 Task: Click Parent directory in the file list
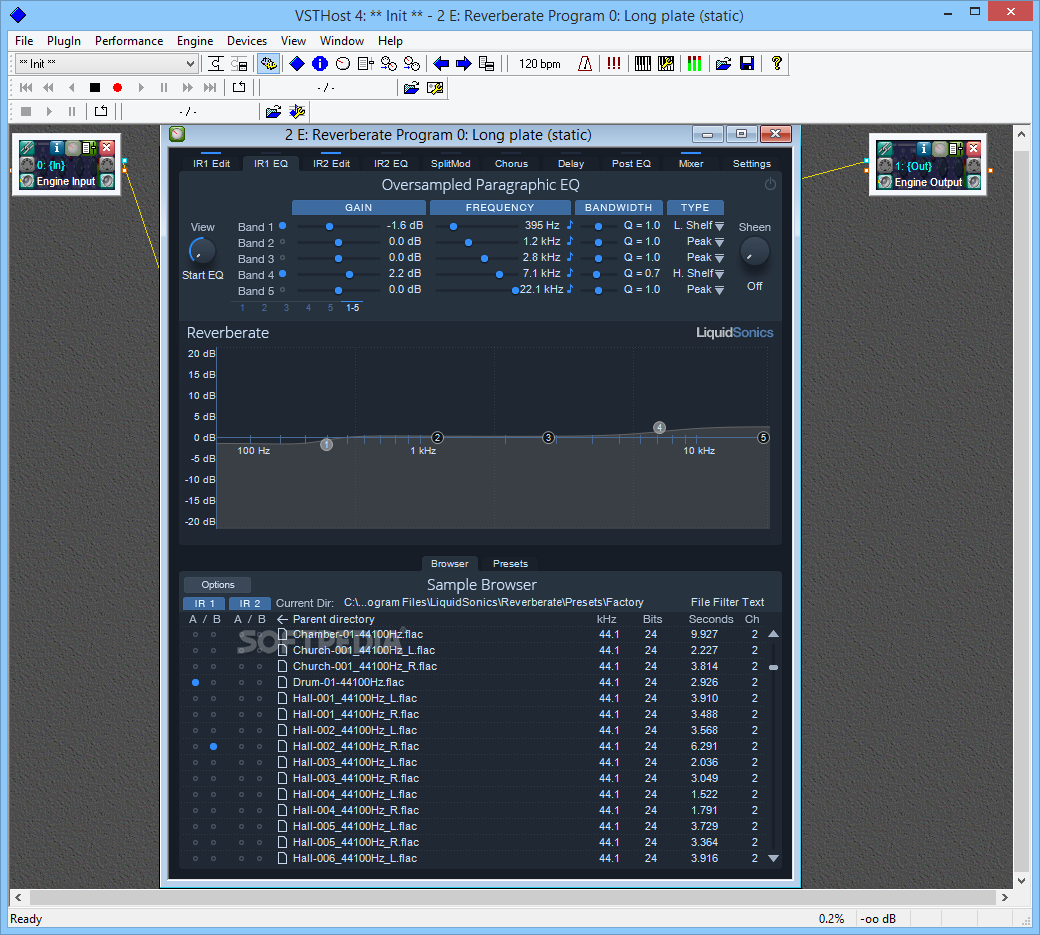334,619
